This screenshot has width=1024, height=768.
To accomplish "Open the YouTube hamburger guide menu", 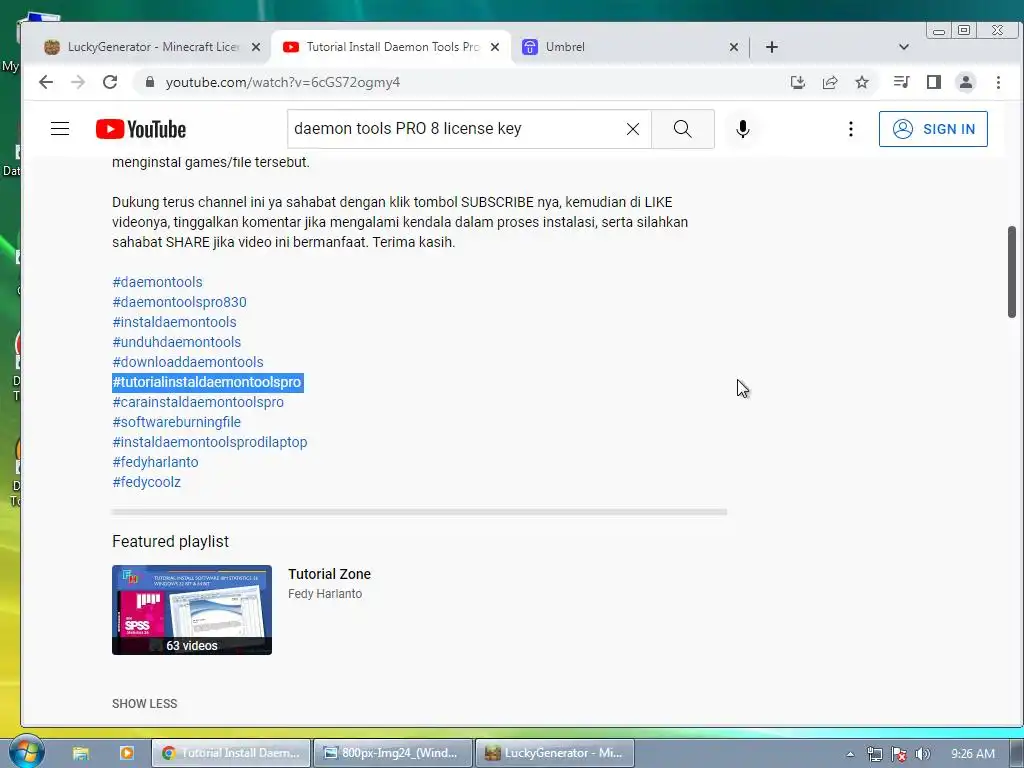I will click(60, 129).
